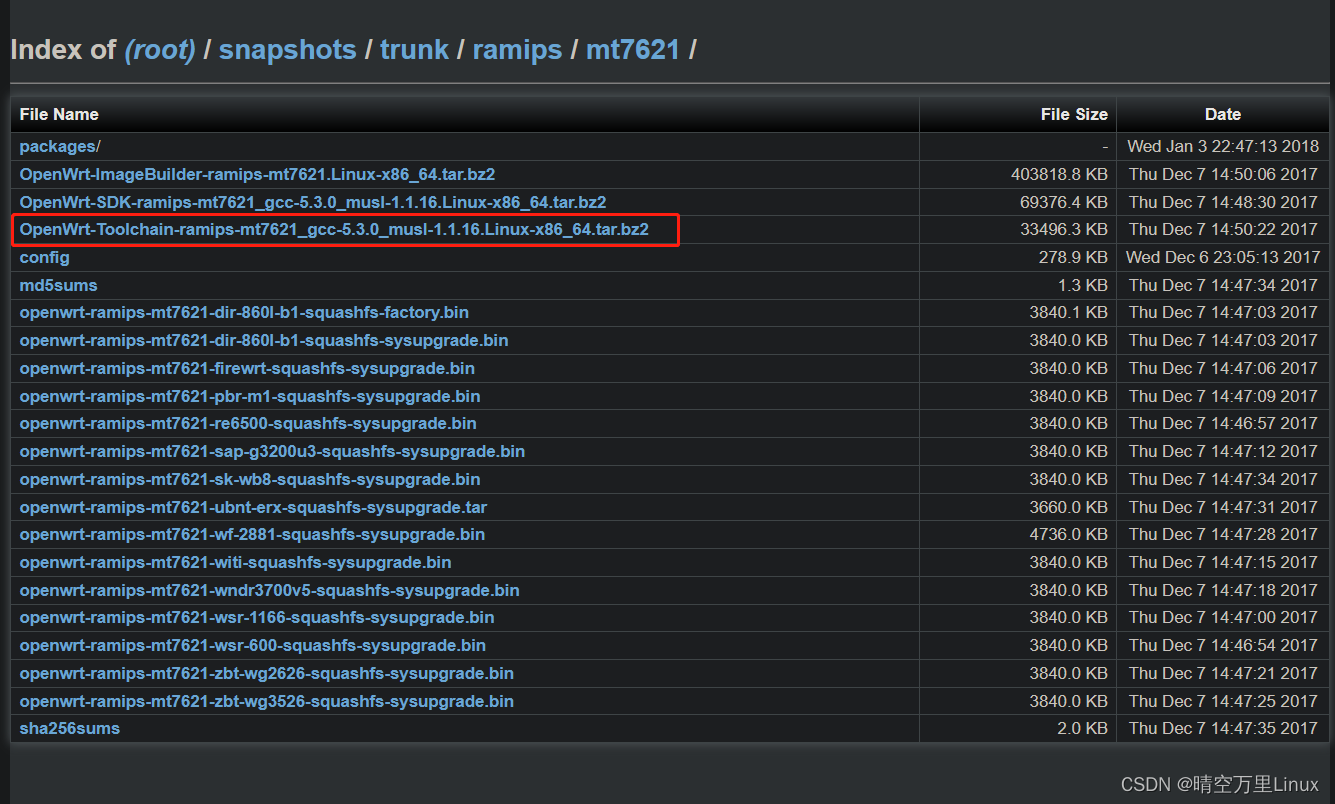
Task: Open the packages/ directory
Action: click(60, 146)
